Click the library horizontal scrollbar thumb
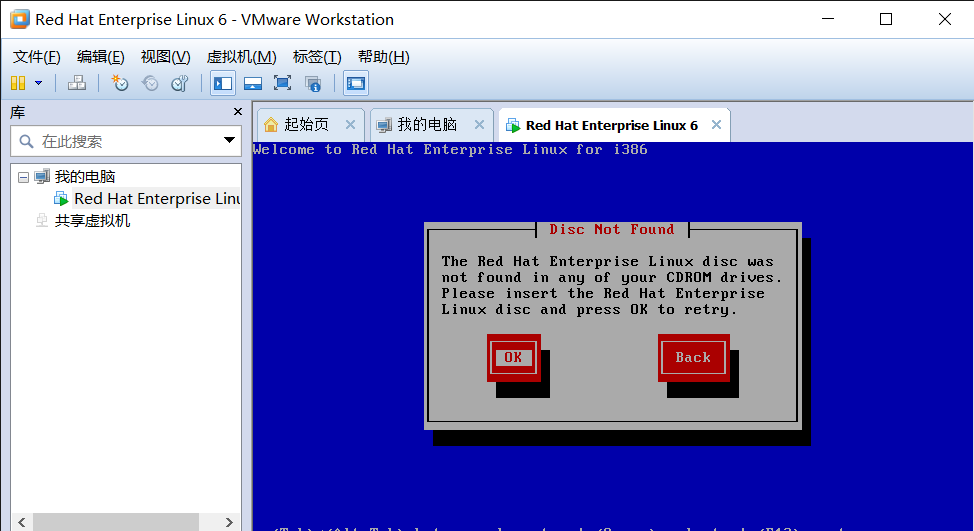 (x=116, y=522)
